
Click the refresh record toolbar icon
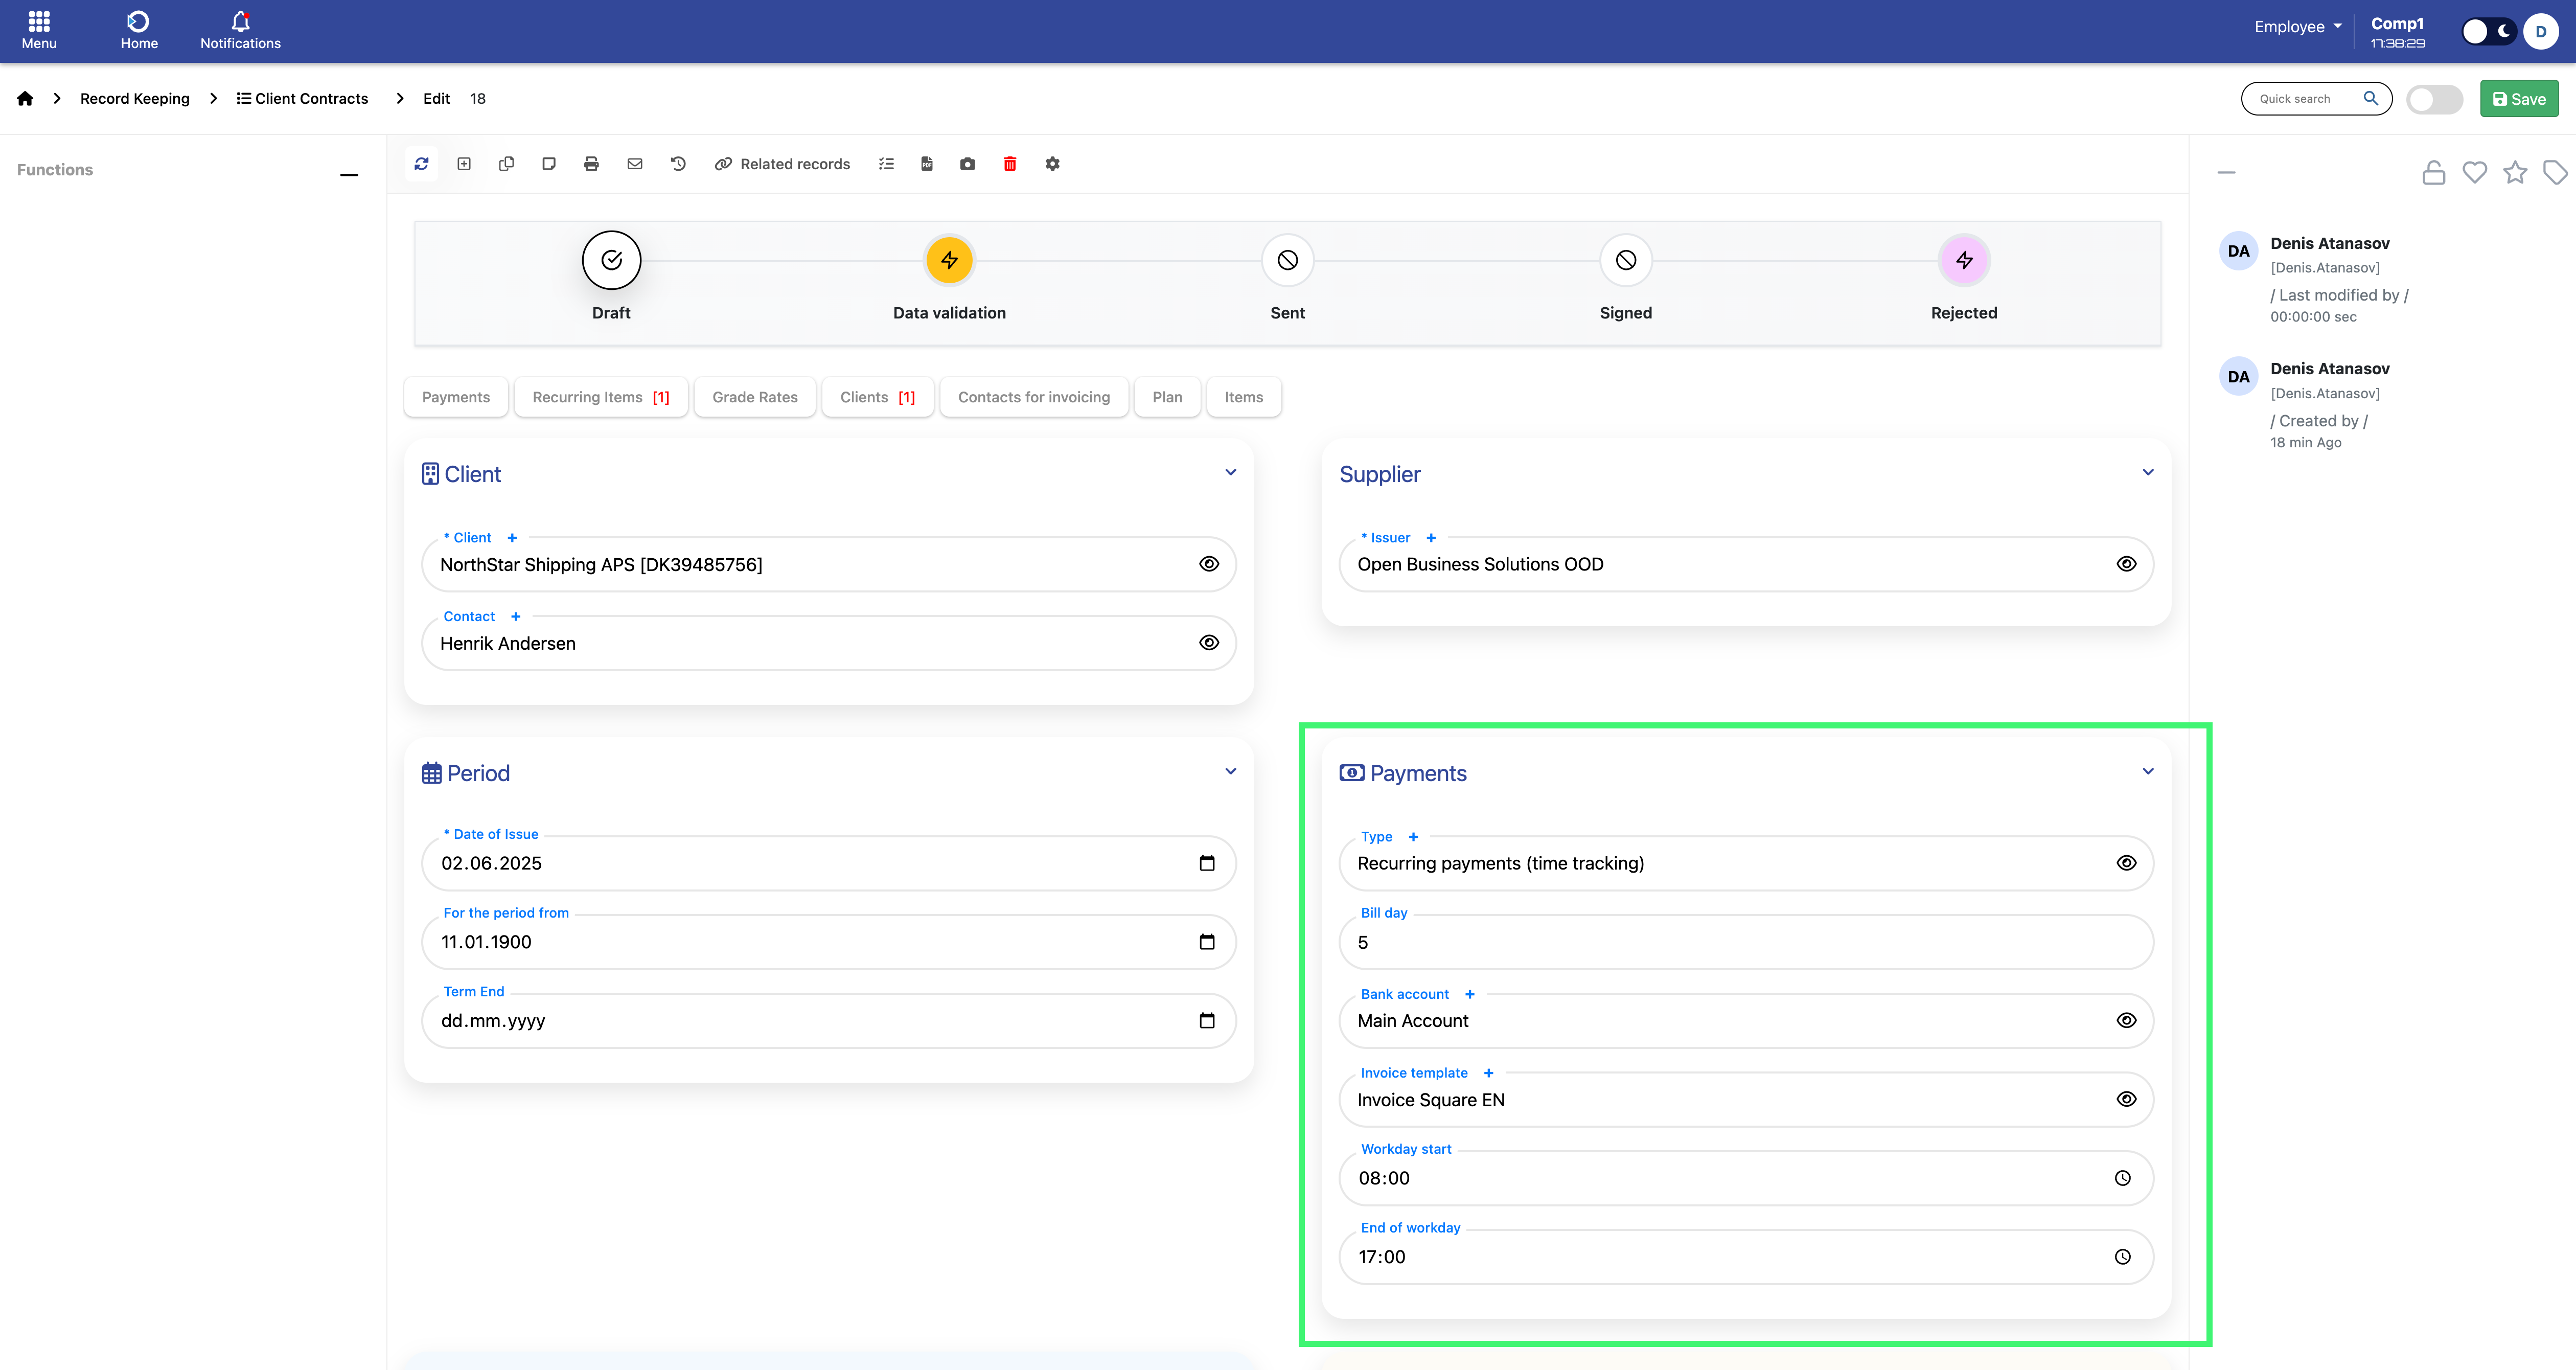pos(421,164)
